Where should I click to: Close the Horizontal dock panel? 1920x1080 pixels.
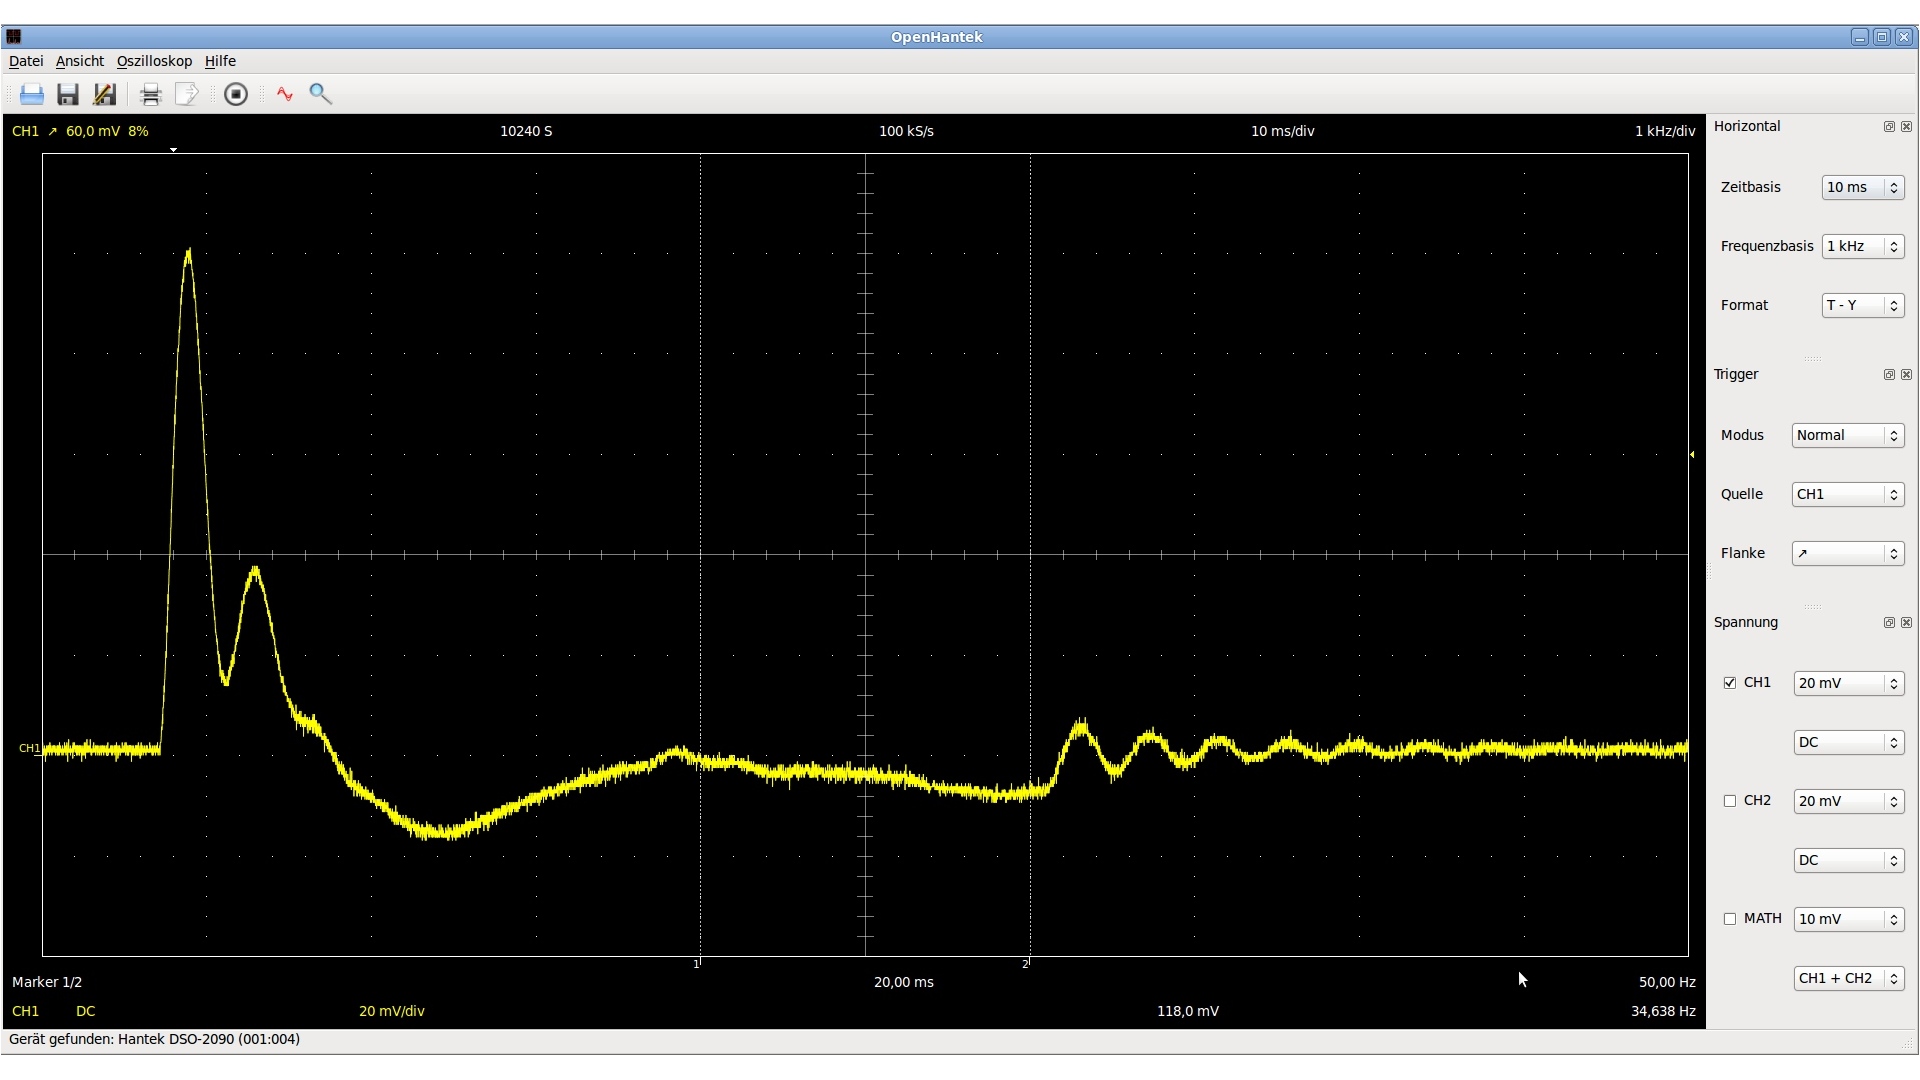pos(1906,127)
